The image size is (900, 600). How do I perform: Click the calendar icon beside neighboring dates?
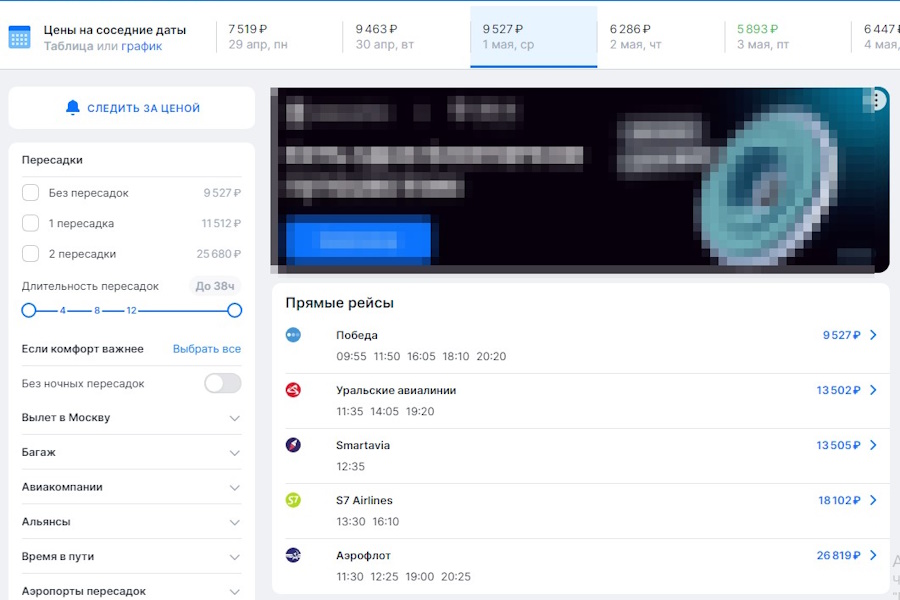pos(20,37)
